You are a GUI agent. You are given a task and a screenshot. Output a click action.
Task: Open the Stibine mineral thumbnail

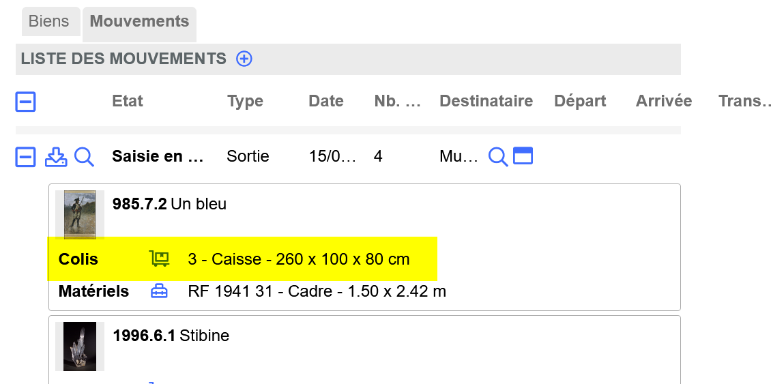(x=80, y=346)
